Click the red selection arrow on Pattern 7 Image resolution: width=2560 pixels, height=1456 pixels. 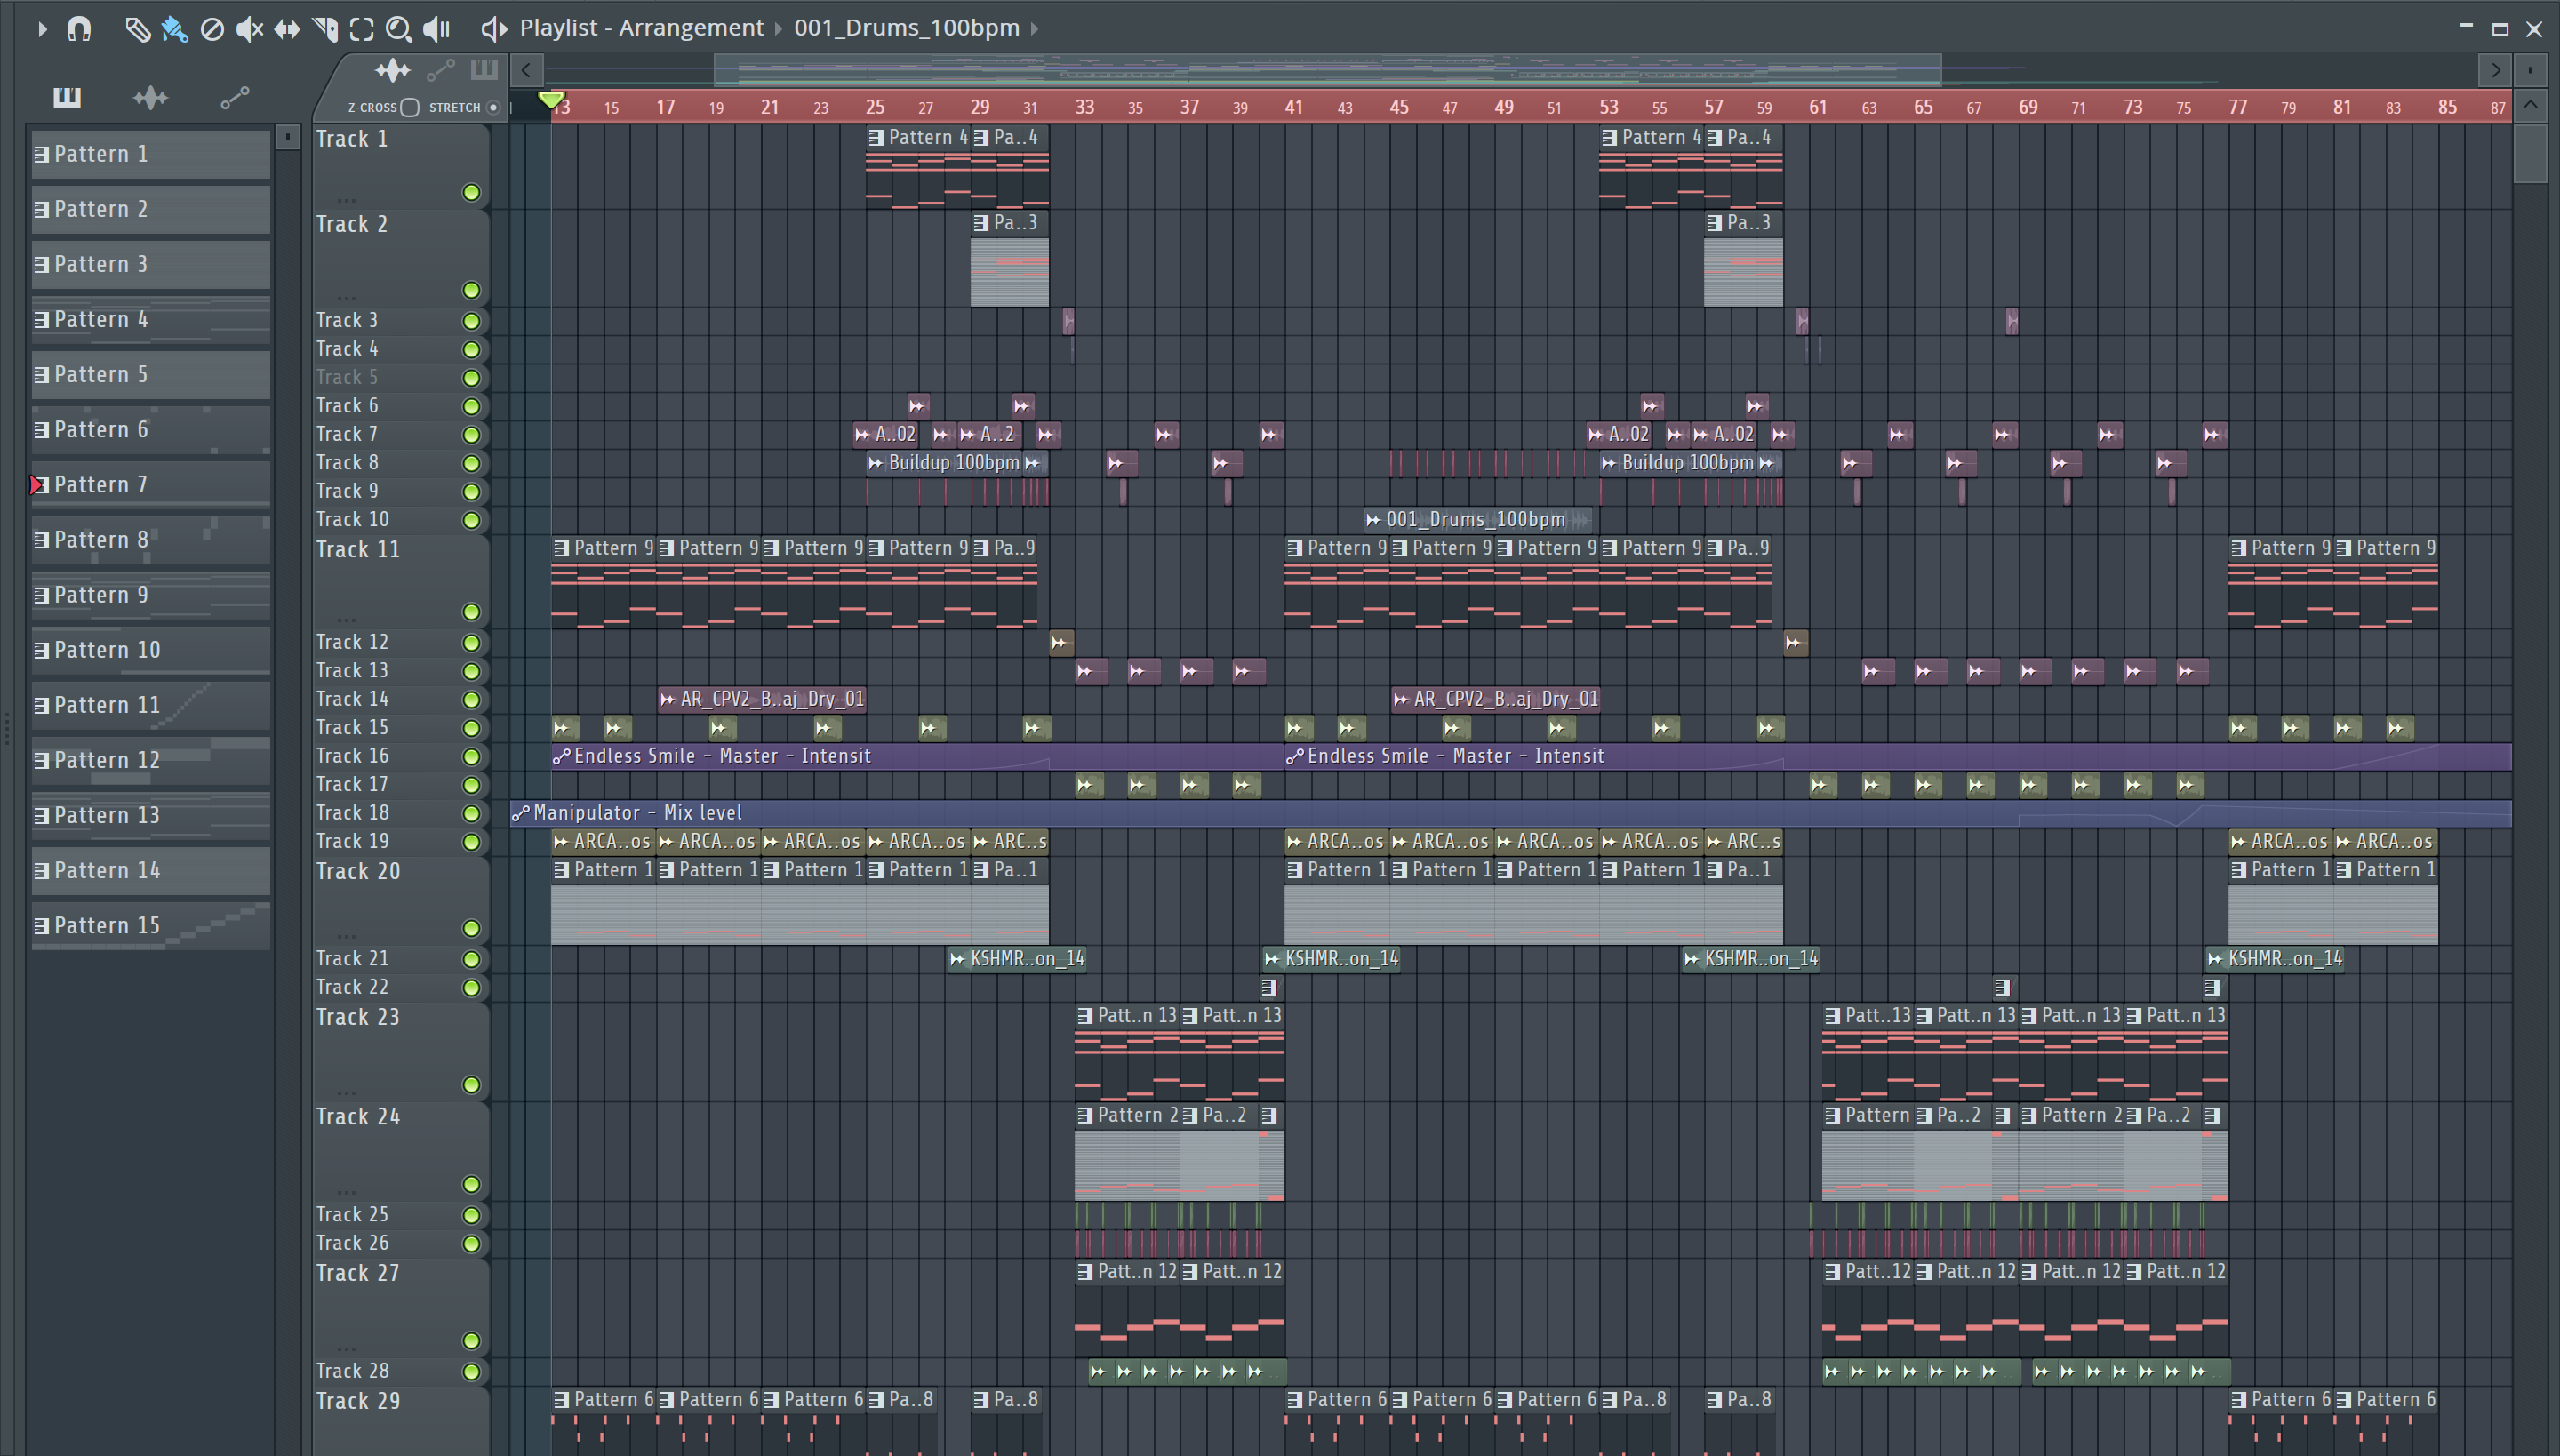(x=37, y=485)
